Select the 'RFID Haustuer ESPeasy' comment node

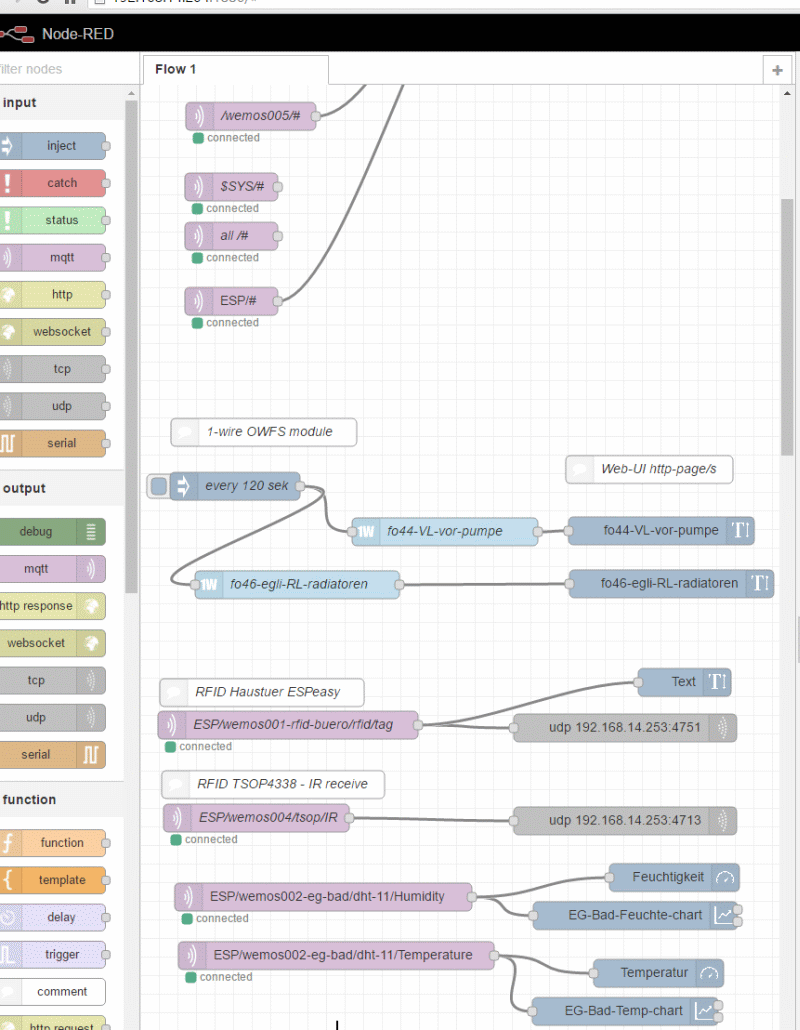coord(262,692)
